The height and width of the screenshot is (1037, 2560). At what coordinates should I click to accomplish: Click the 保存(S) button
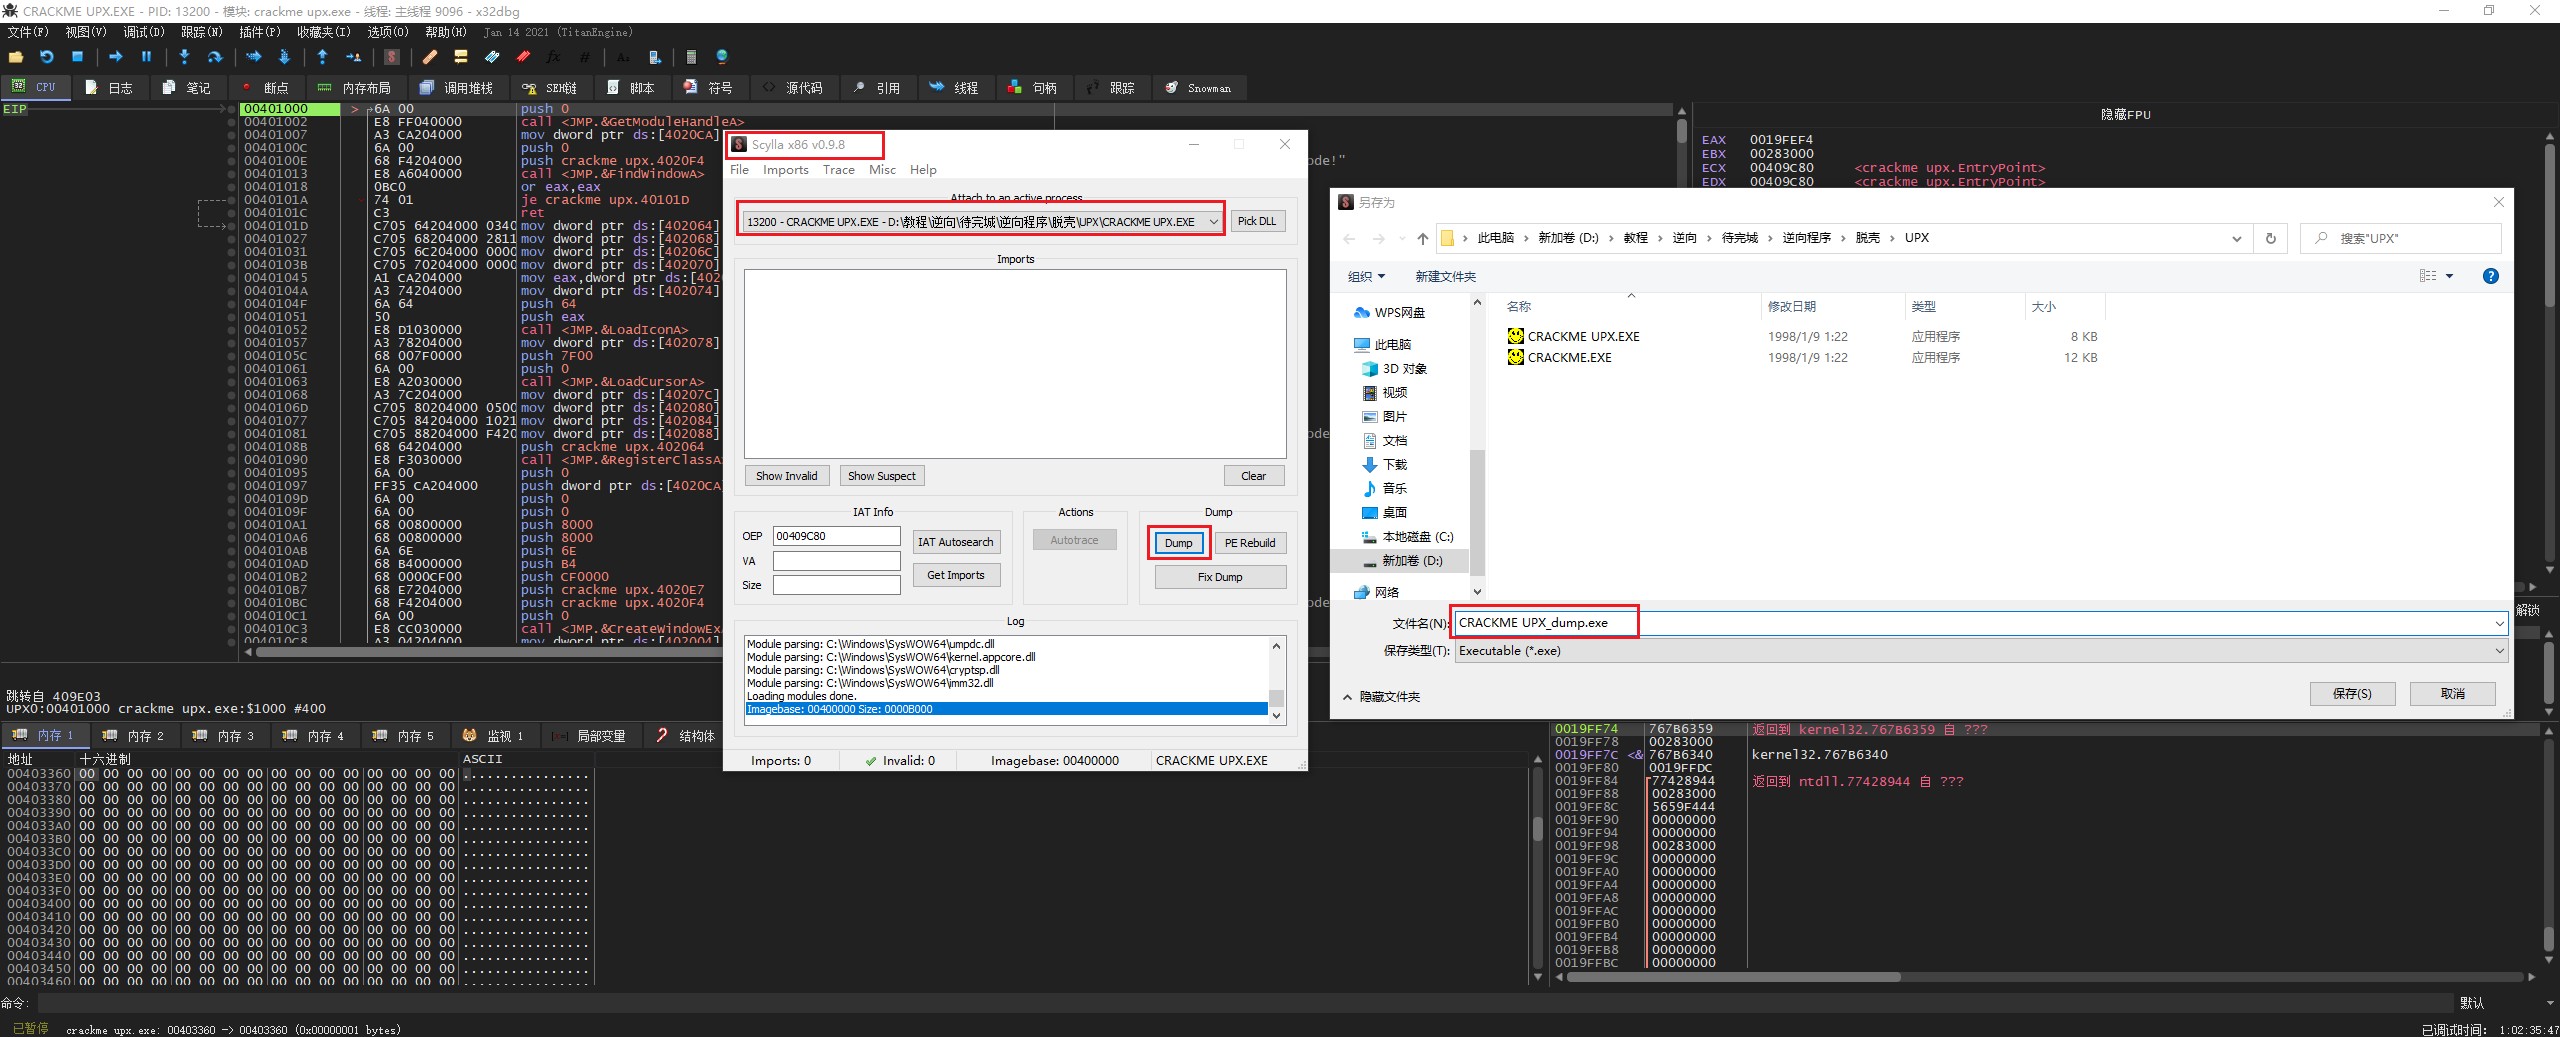tap(2351, 693)
